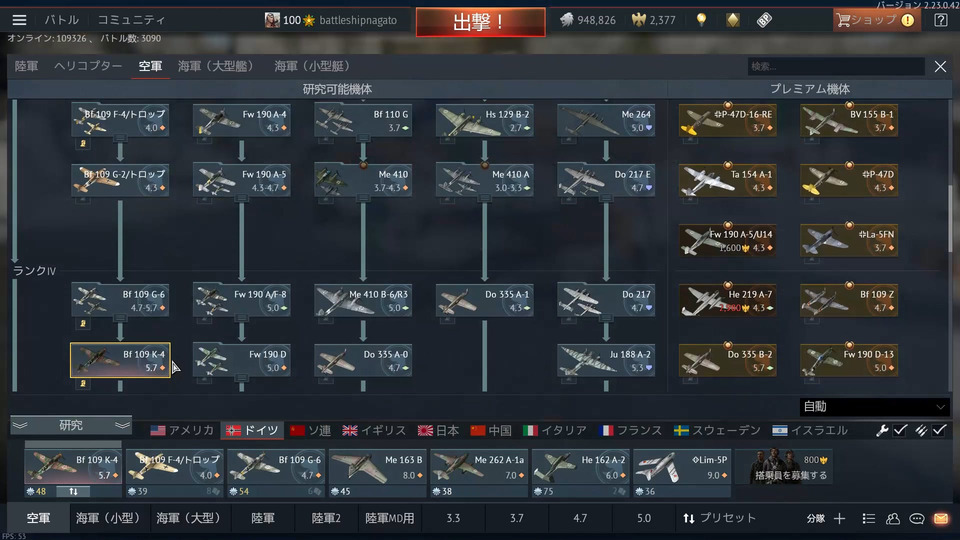Click the help question mark icon
The height and width of the screenshot is (540, 960).
coord(941,20)
